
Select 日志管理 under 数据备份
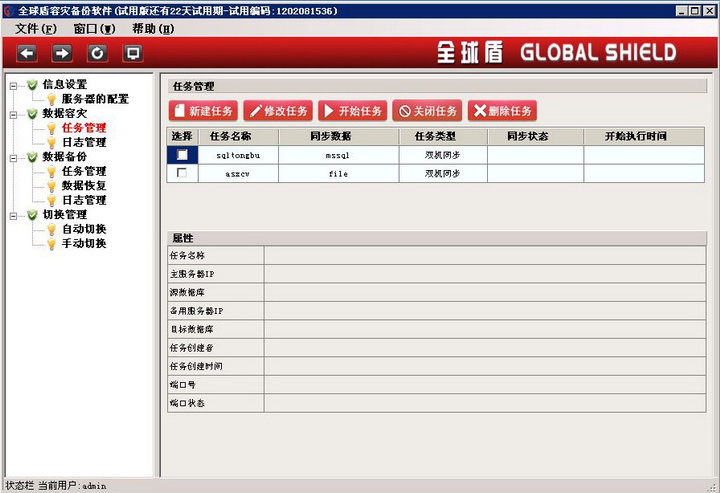click(84, 201)
